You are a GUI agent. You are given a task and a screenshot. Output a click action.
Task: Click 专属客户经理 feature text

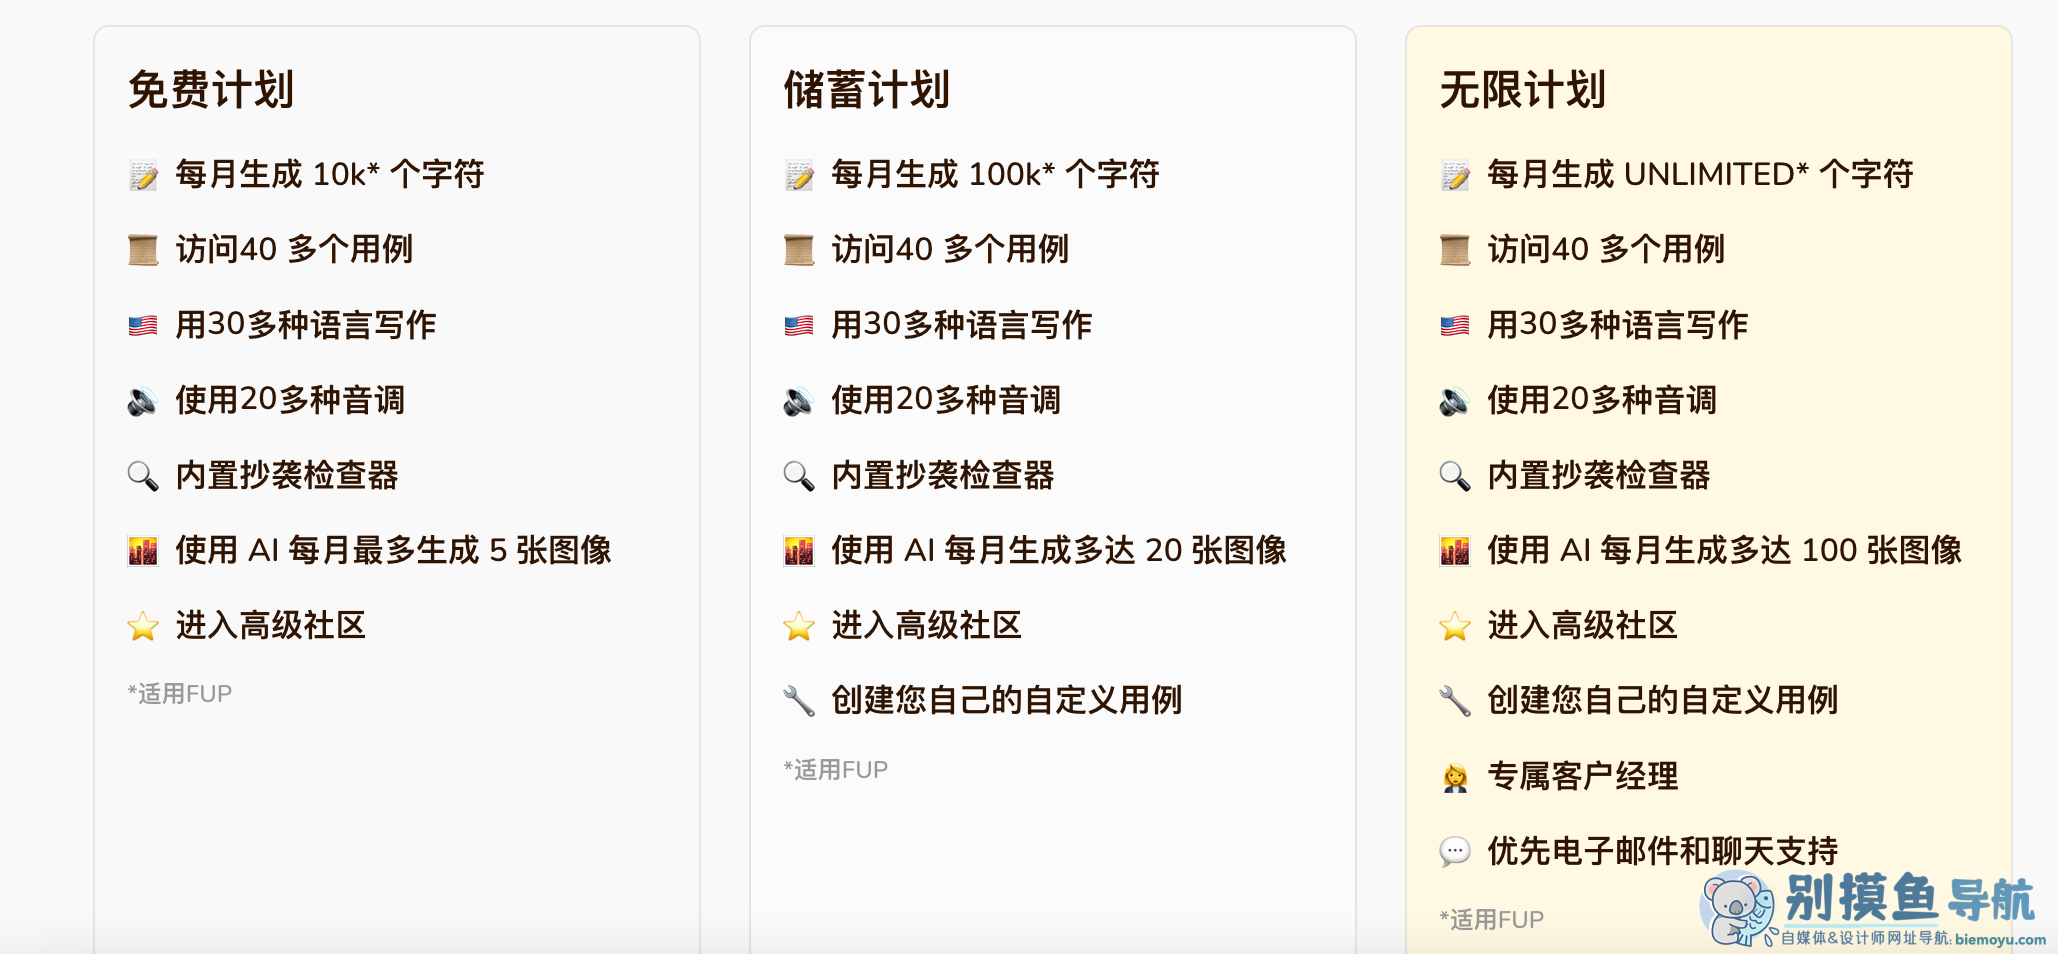1583,776
